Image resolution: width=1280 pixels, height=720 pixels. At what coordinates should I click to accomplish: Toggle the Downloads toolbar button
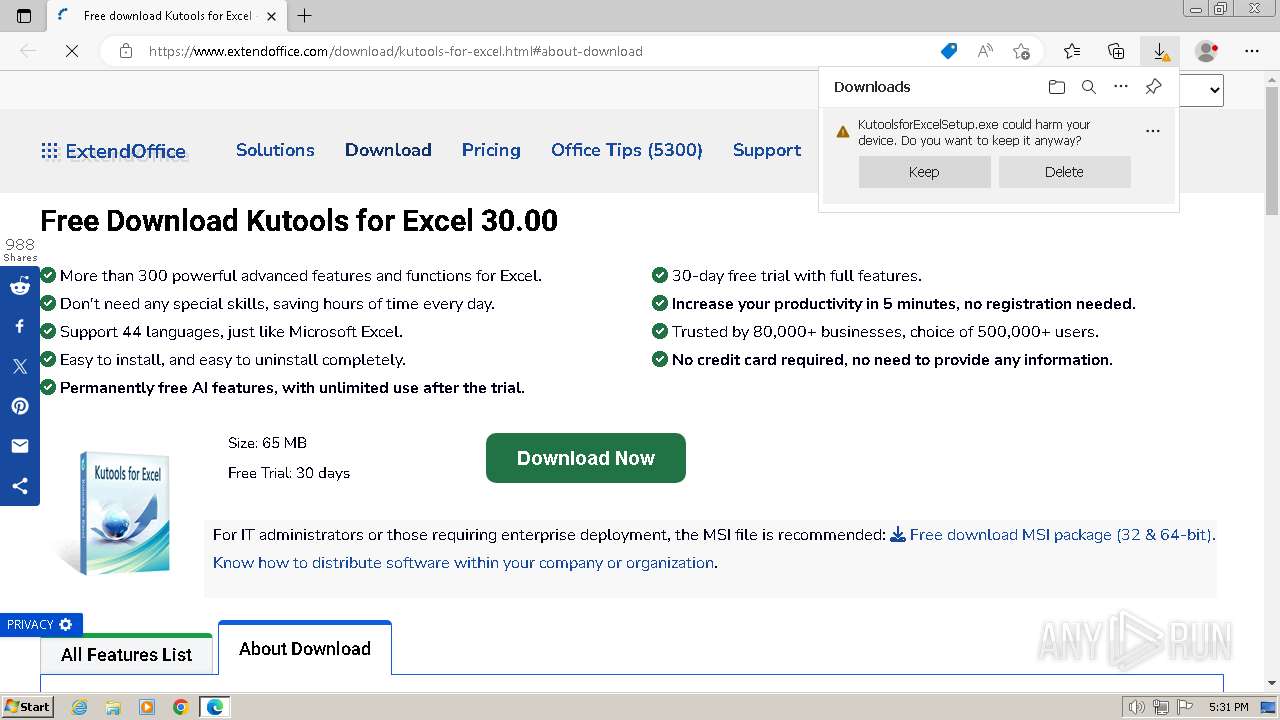coord(1160,51)
